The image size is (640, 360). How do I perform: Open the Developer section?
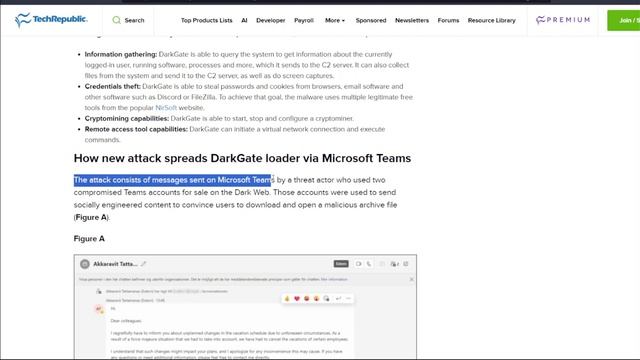point(271,20)
